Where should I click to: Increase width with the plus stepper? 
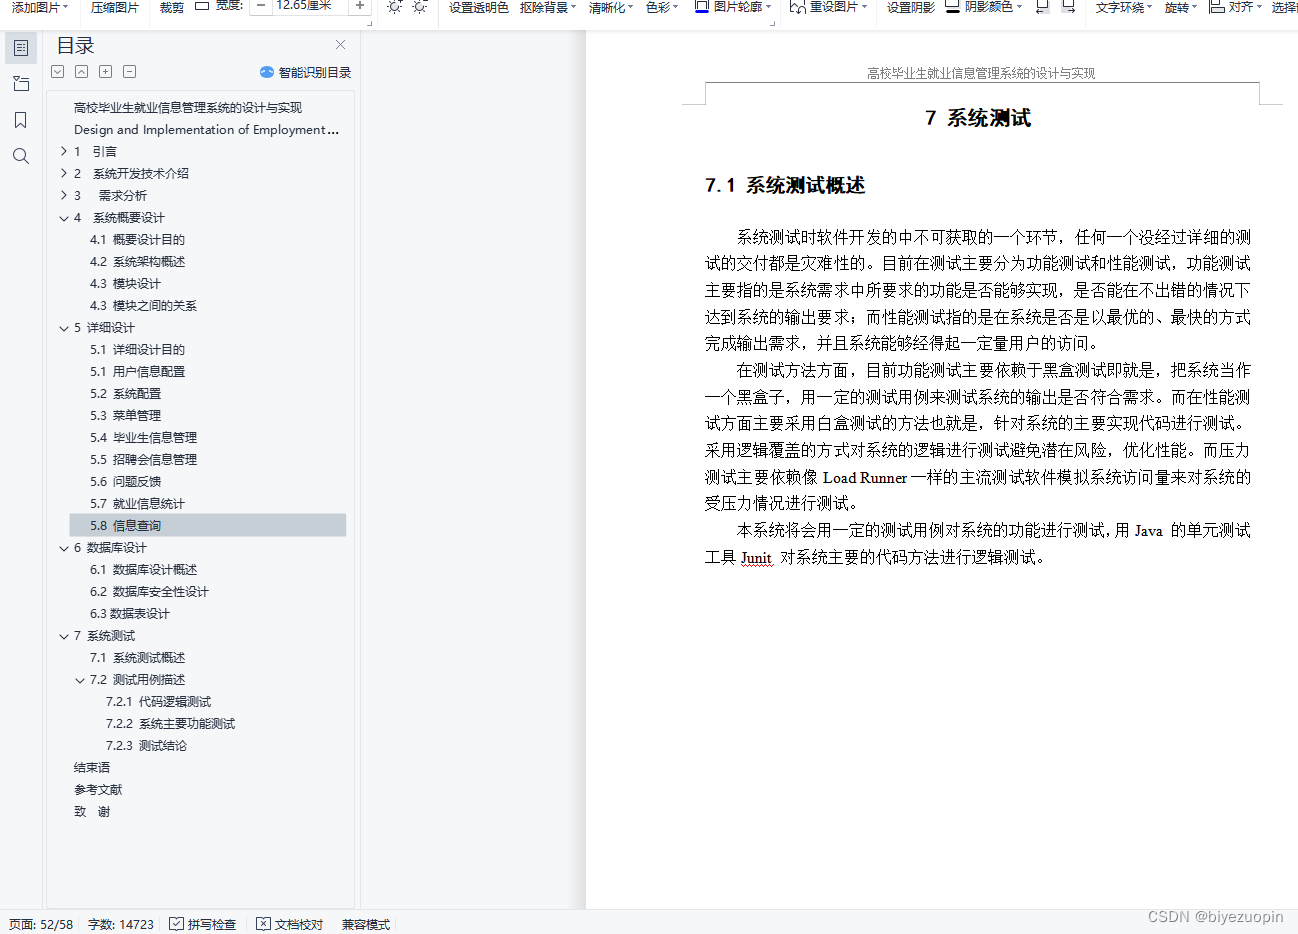point(360,6)
